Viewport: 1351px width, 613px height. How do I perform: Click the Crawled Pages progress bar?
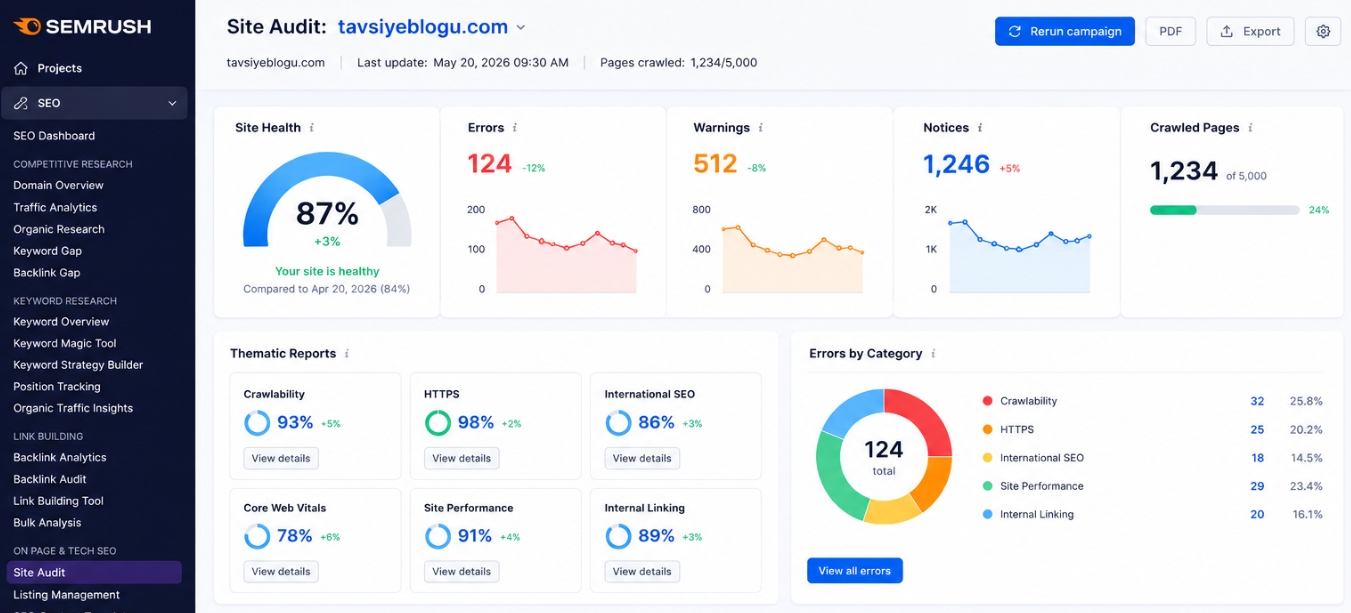click(1225, 210)
